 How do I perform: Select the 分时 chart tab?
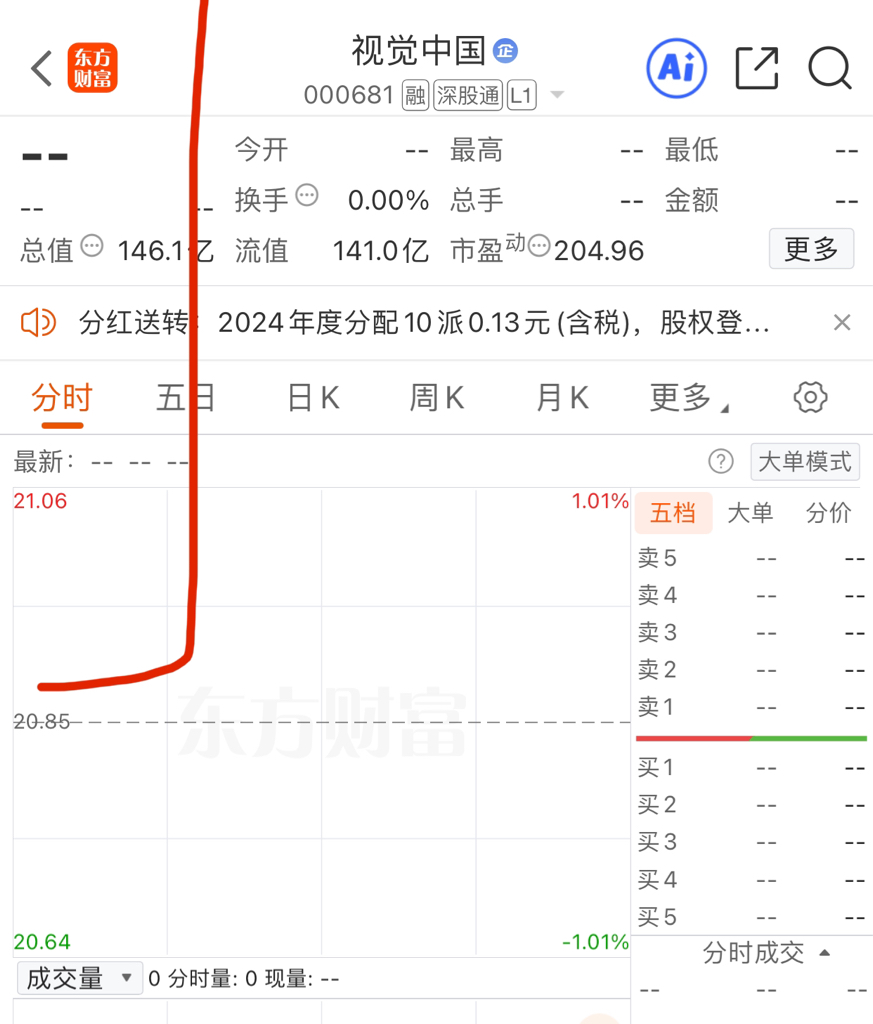coord(62,398)
